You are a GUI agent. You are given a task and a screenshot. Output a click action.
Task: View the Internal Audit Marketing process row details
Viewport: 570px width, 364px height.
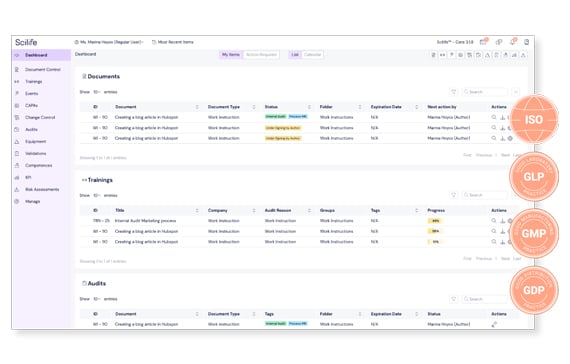click(494, 221)
